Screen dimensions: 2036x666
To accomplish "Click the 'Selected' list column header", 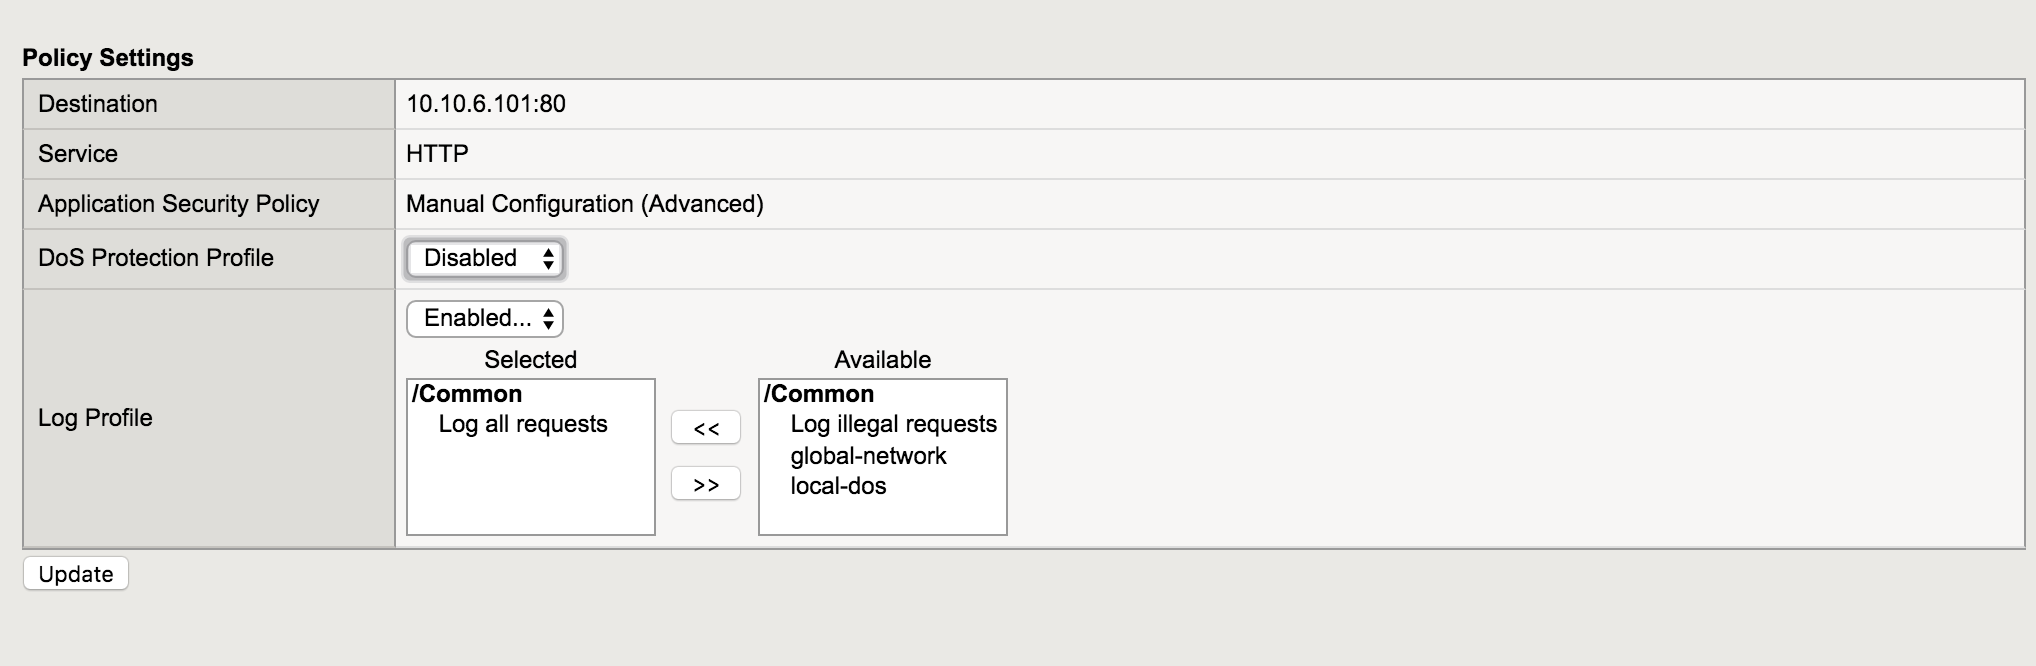I will pyautogui.click(x=530, y=360).
